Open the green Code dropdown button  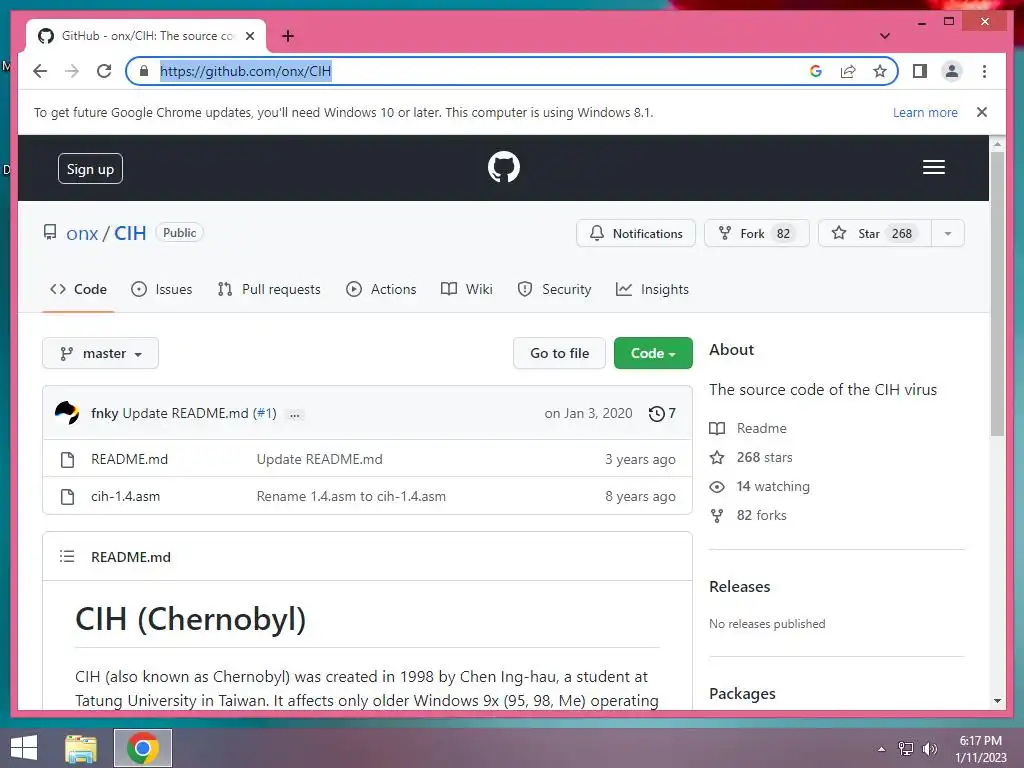653,353
